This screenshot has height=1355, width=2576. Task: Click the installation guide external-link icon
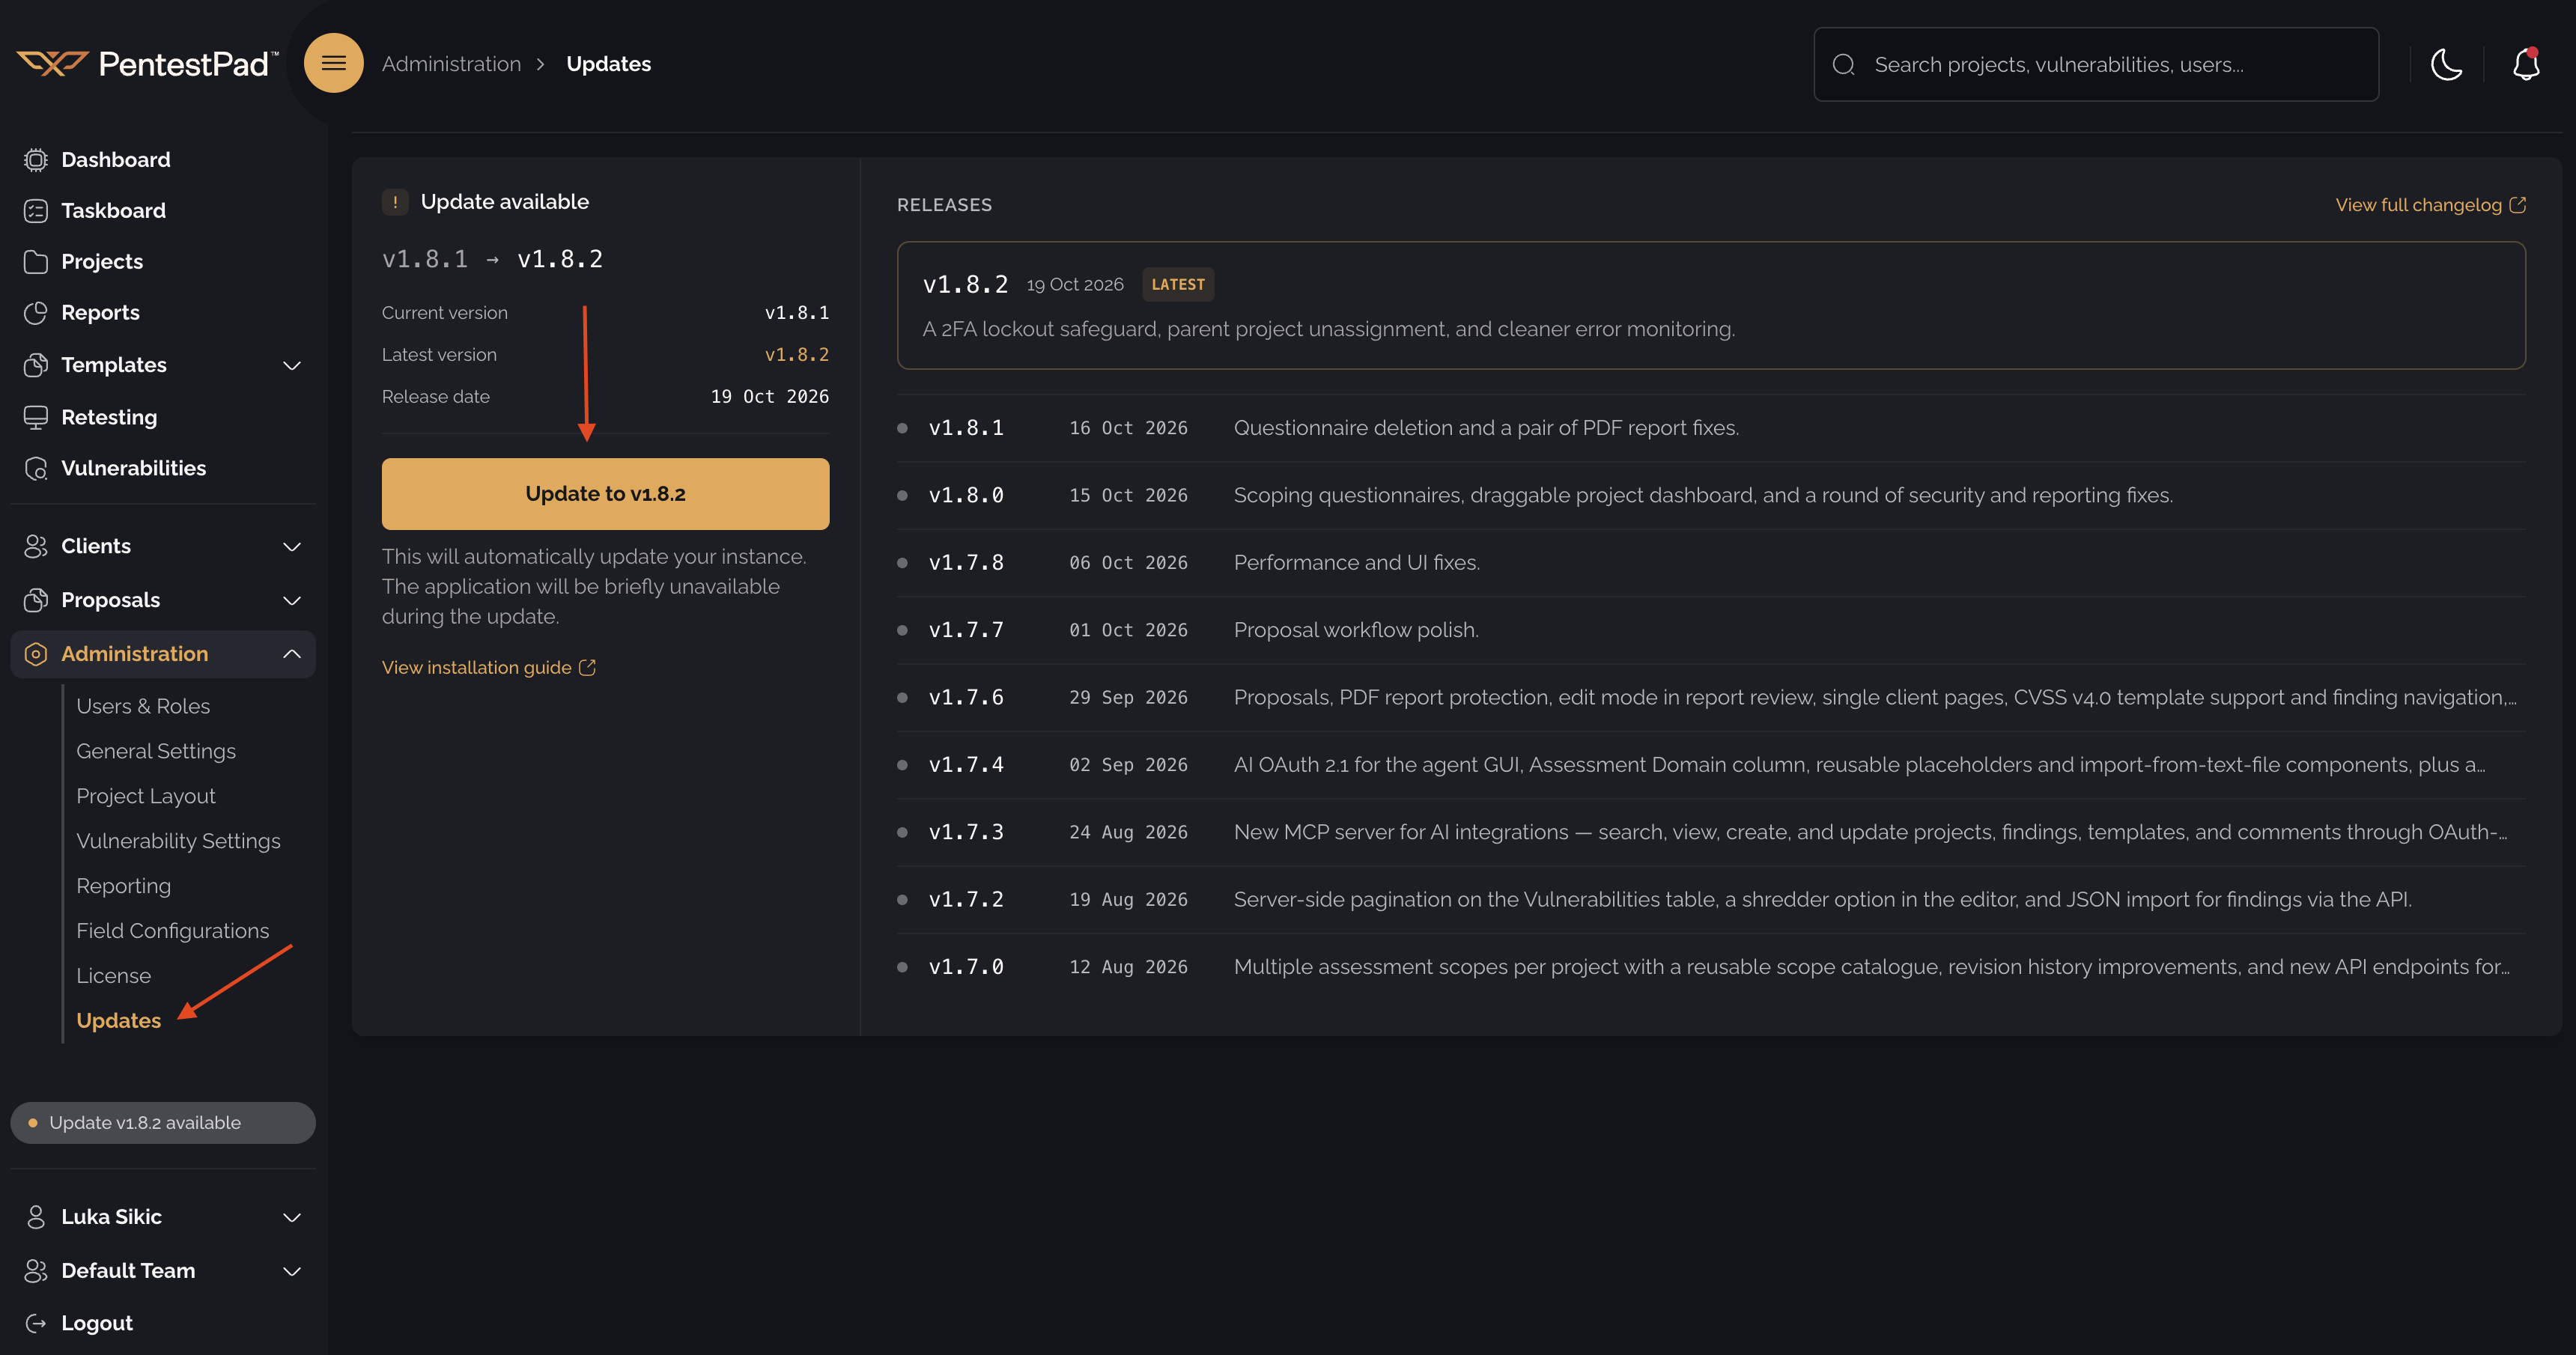[587, 667]
